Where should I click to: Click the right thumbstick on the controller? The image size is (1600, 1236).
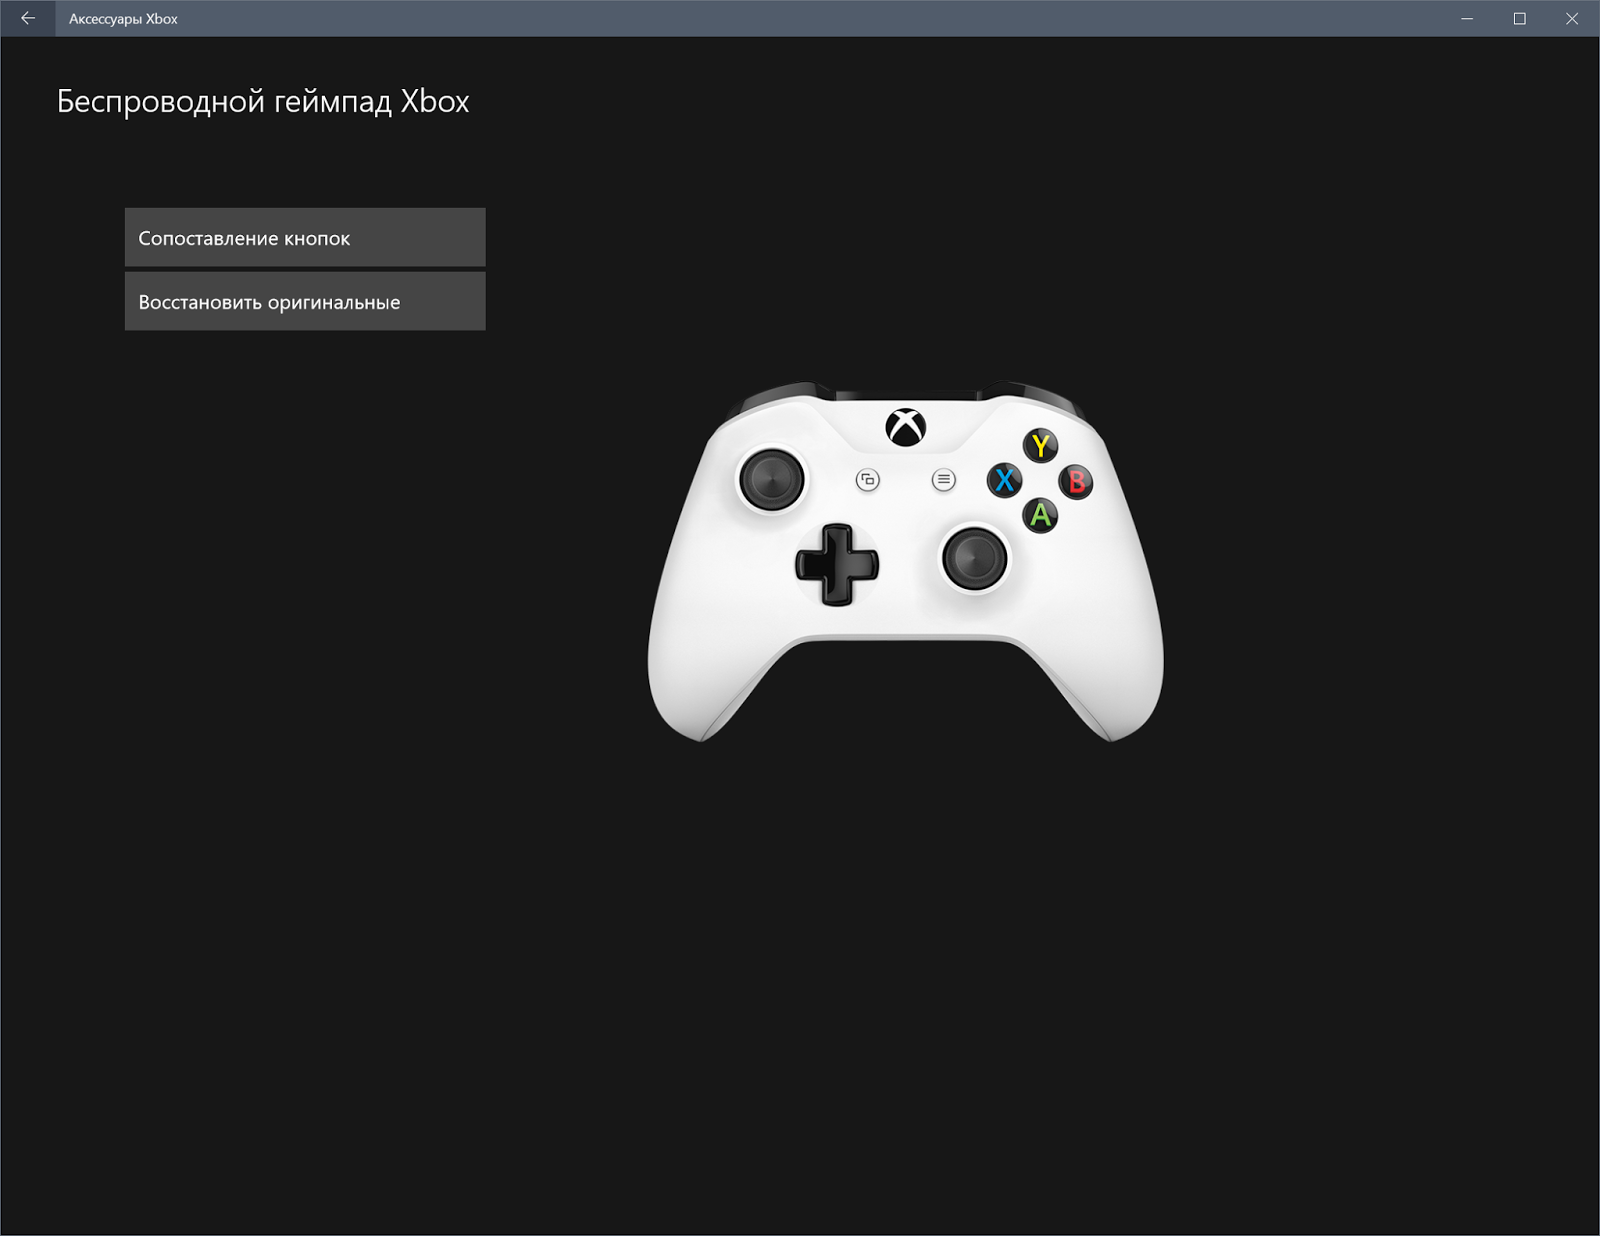(x=975, y=557)
